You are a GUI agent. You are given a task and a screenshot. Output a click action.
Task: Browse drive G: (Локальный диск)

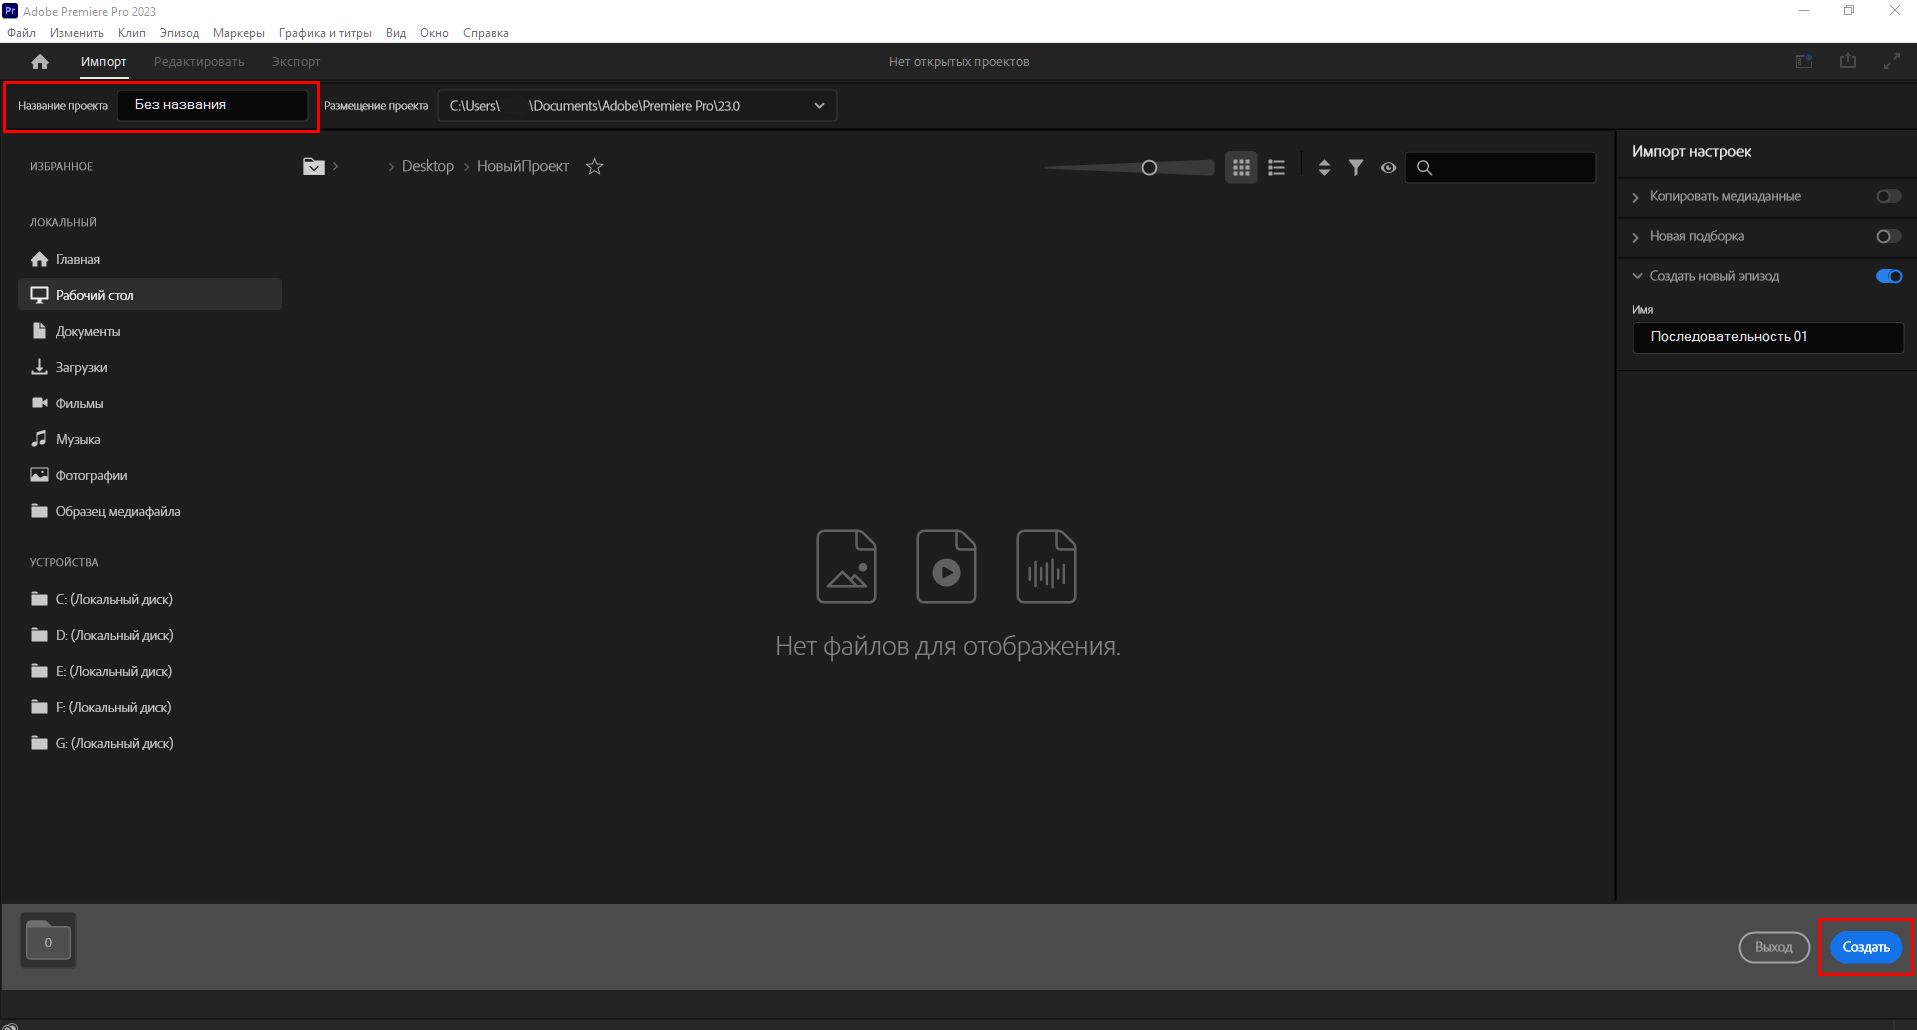click(150, 743)
